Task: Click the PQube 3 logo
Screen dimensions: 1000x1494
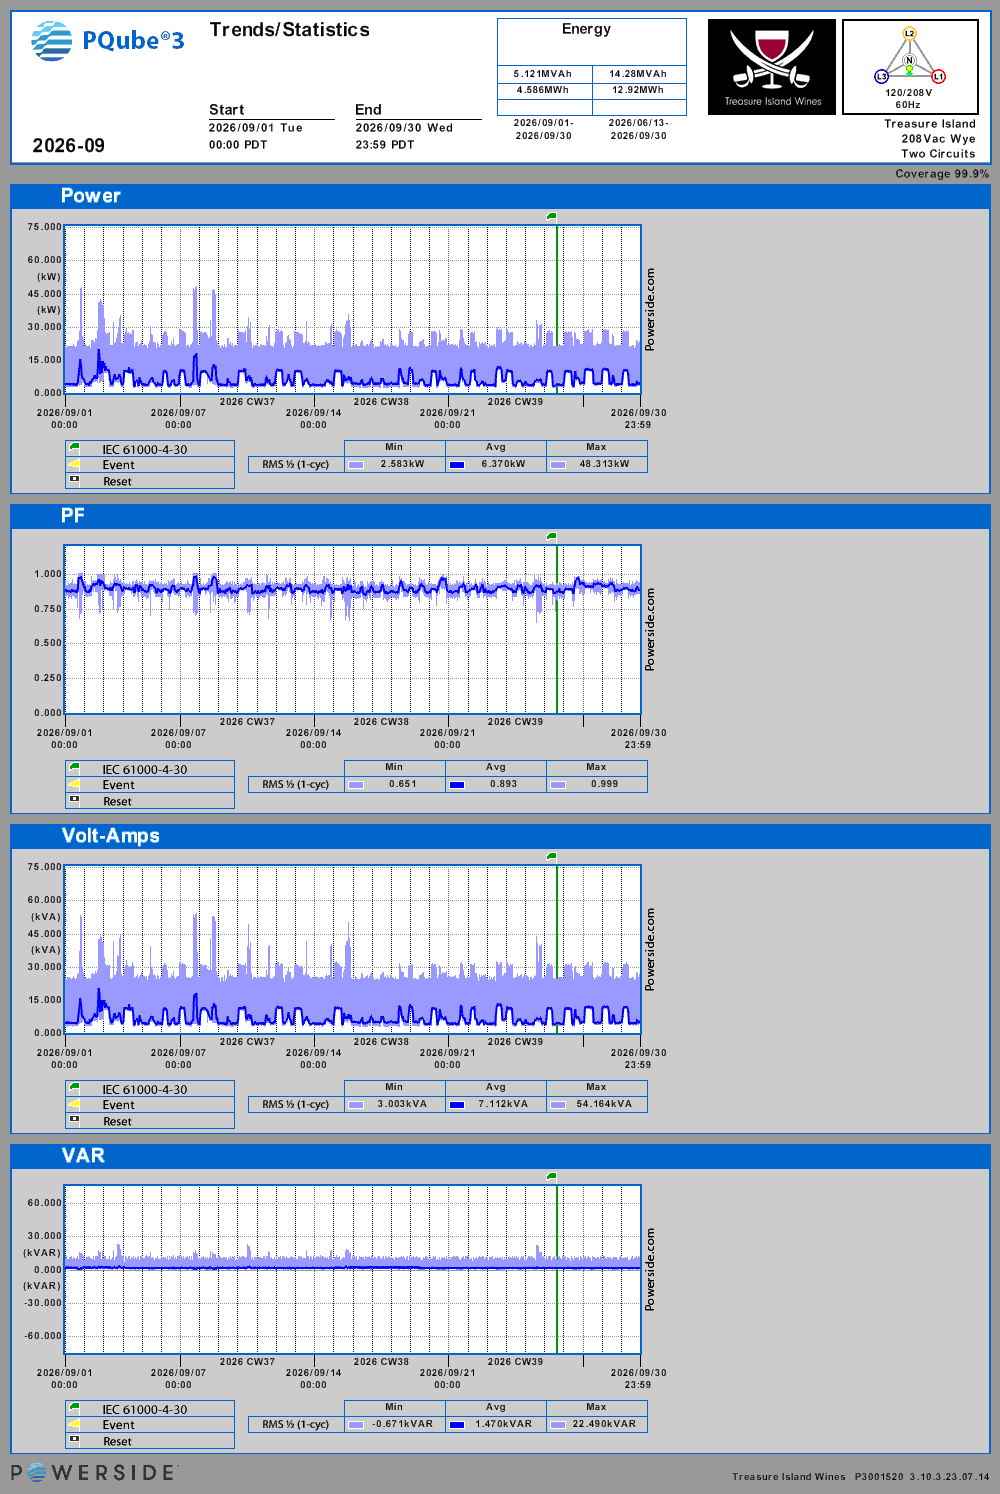Action: [x=107, y=41]
